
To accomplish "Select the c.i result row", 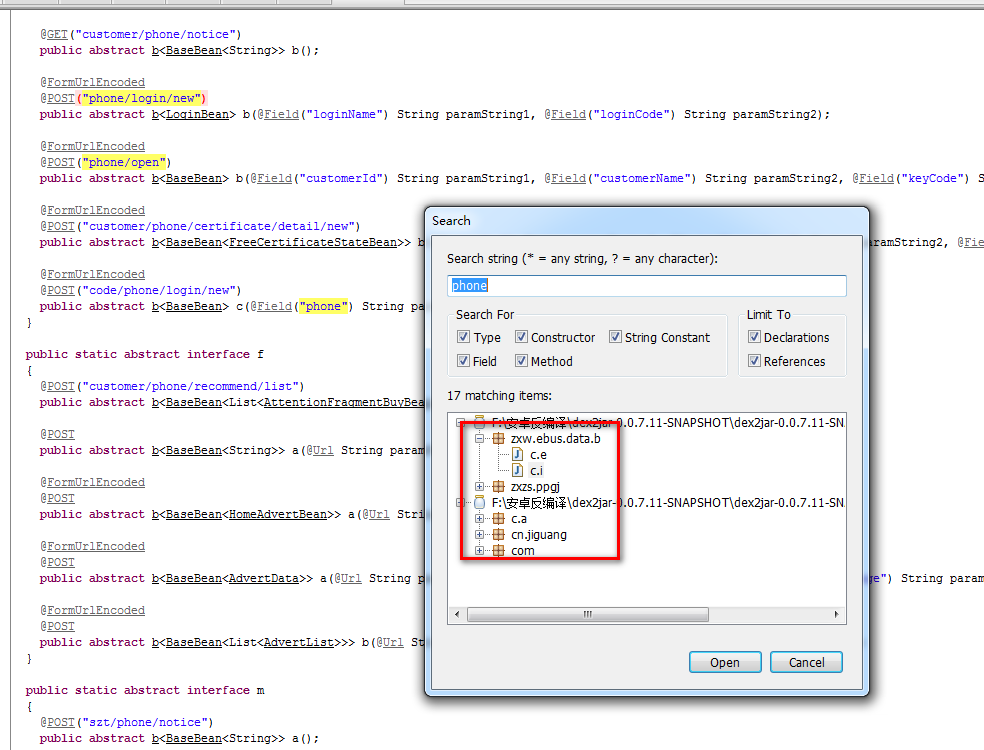I will [536, 471].
